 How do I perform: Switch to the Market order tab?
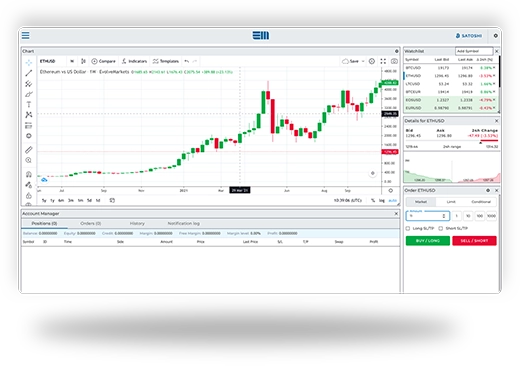click(421, 202)
